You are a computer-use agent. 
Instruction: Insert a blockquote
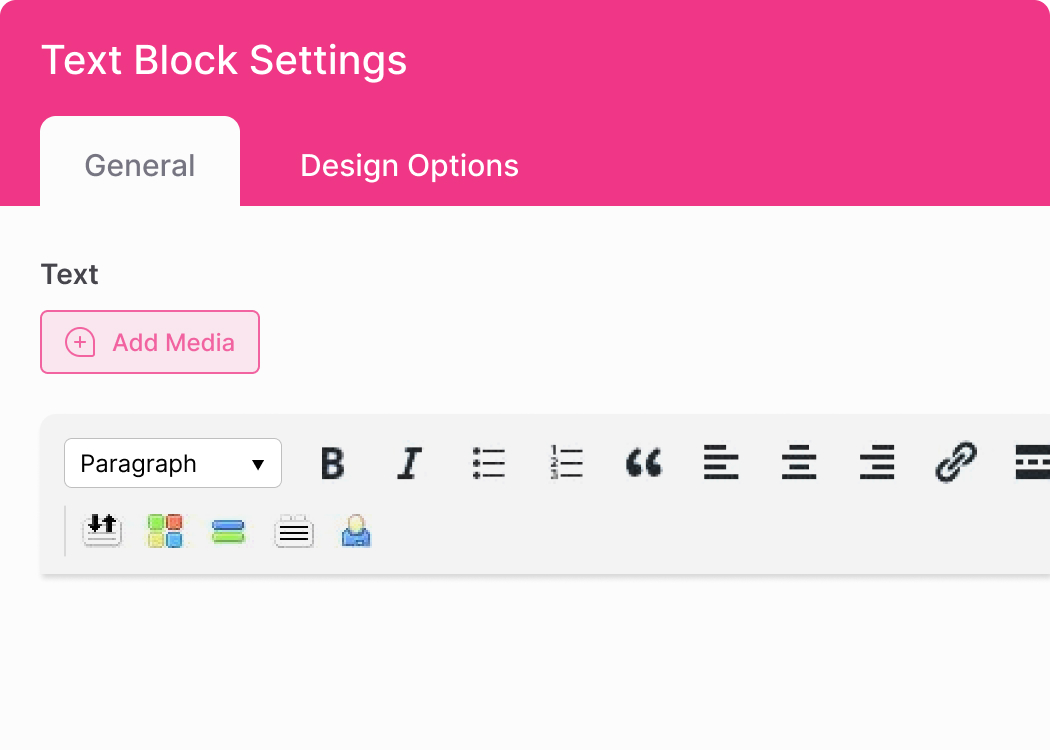[x=644, y=462]
